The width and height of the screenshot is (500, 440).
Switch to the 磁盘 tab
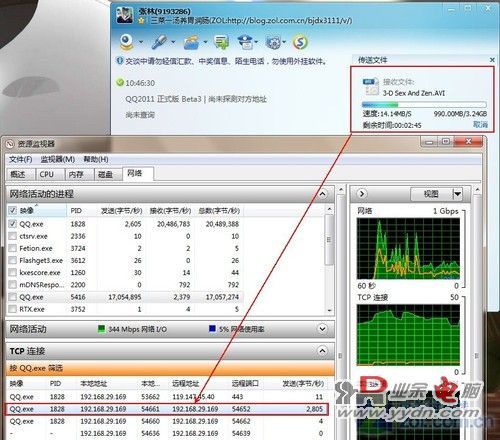[108, 175]
